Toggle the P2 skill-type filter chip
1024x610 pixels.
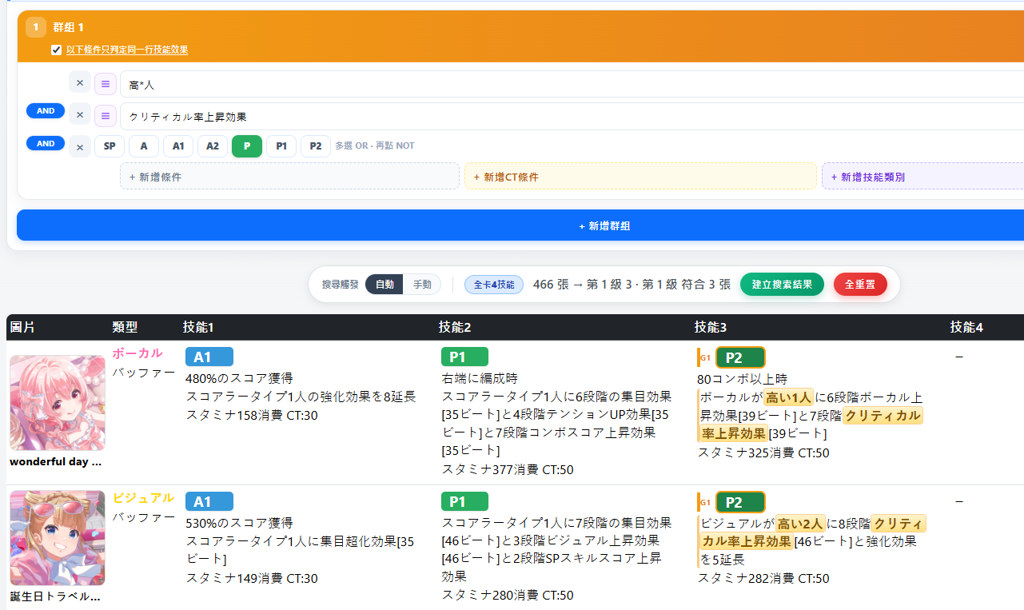[x=315, y=146]
